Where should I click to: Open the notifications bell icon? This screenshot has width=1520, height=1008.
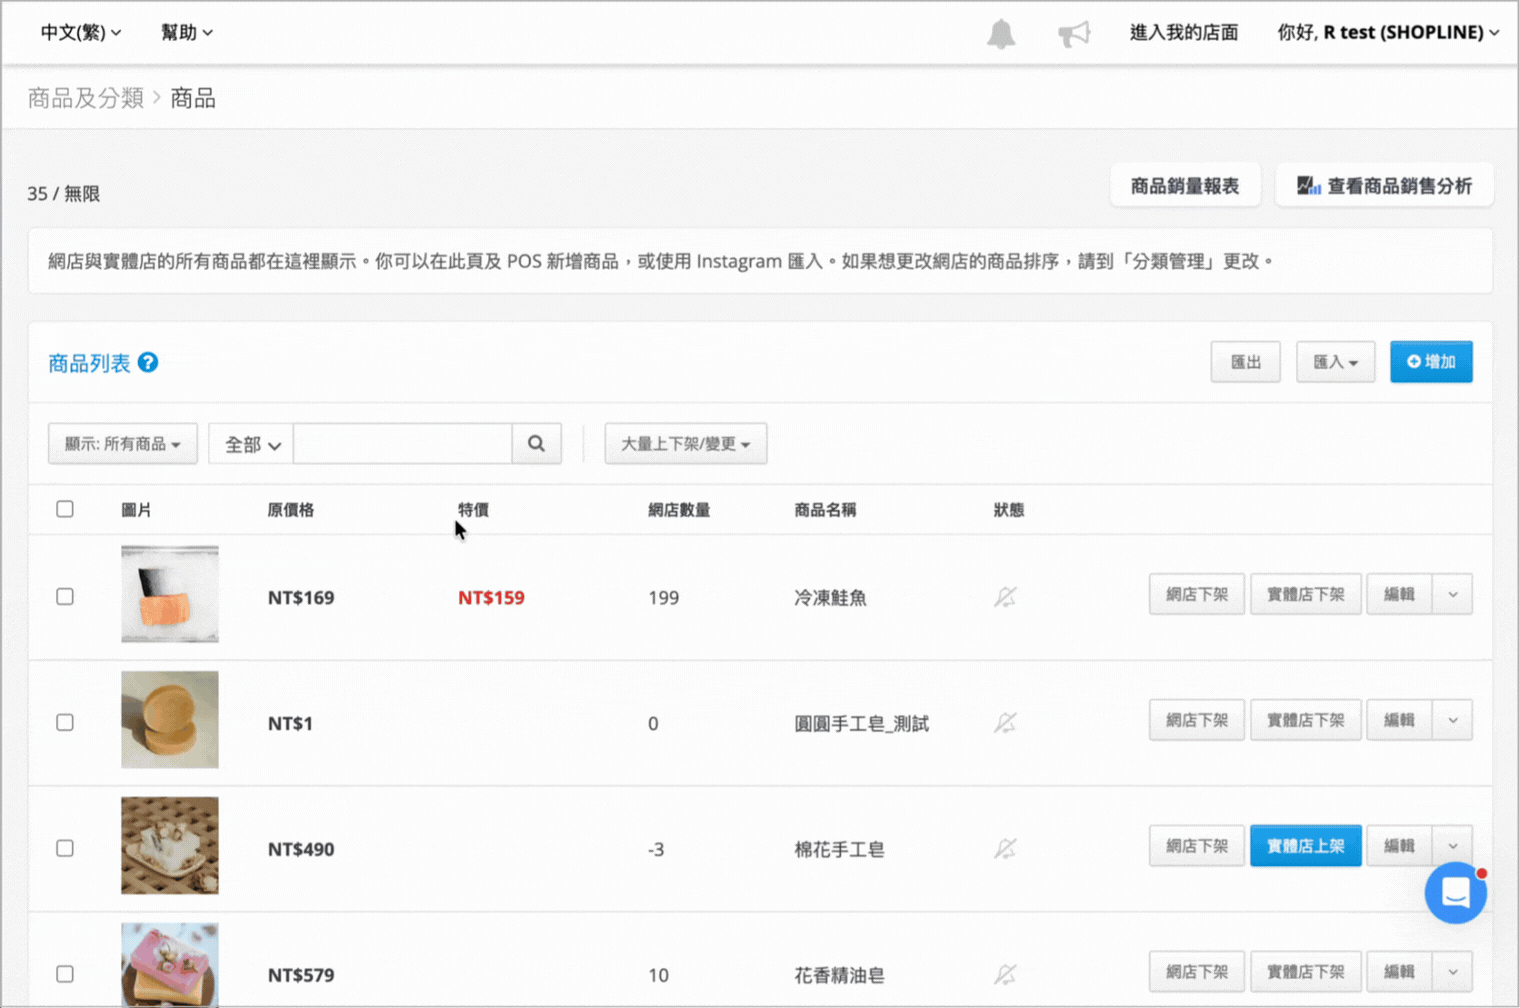(1001, 34)
